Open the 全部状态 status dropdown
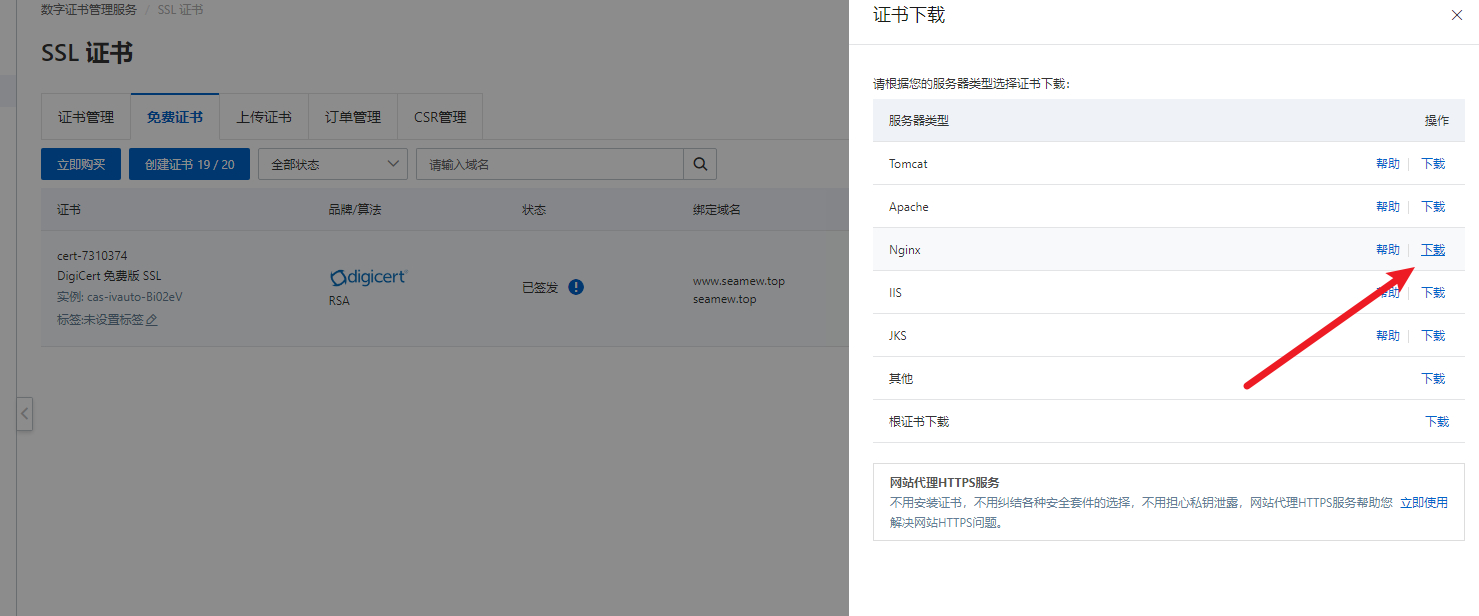 [332, 164]
